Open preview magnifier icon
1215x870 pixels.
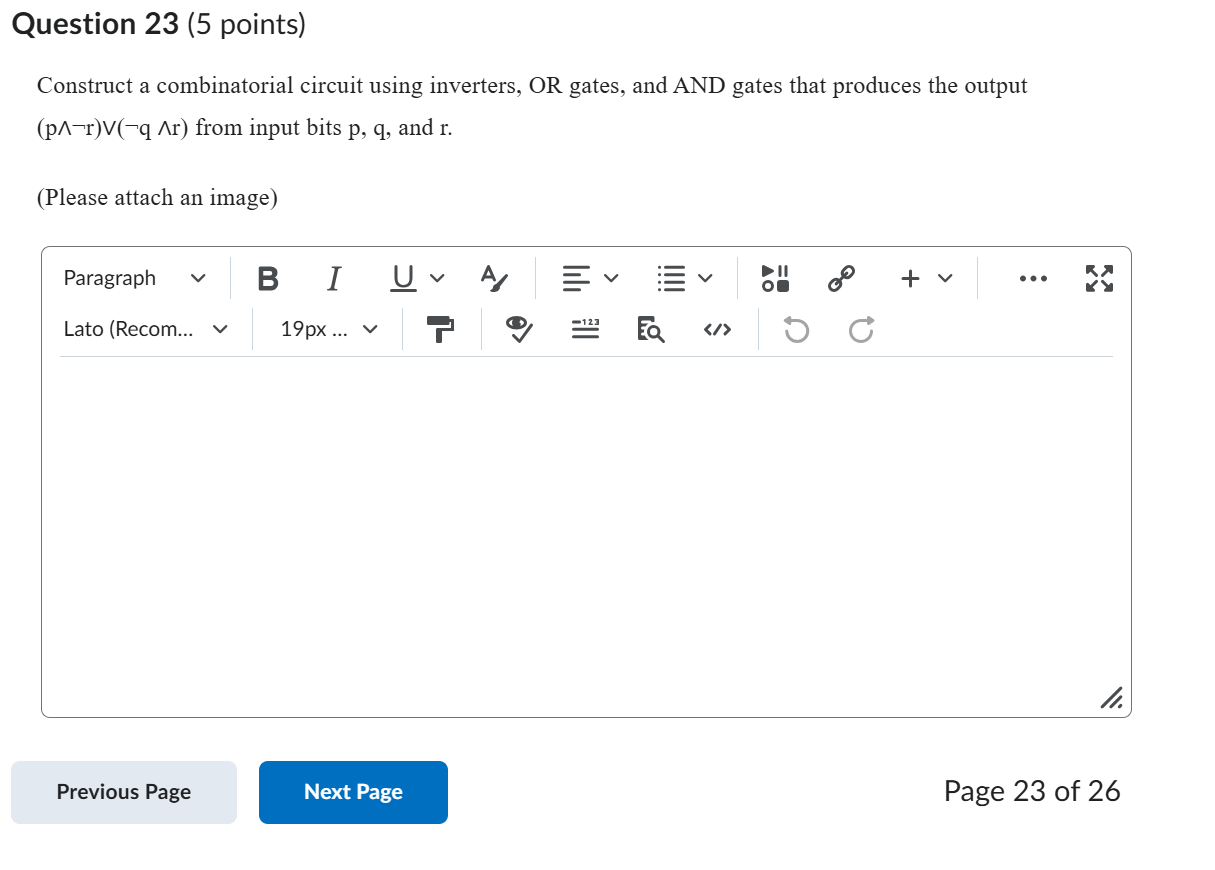[x=652, y=328]
